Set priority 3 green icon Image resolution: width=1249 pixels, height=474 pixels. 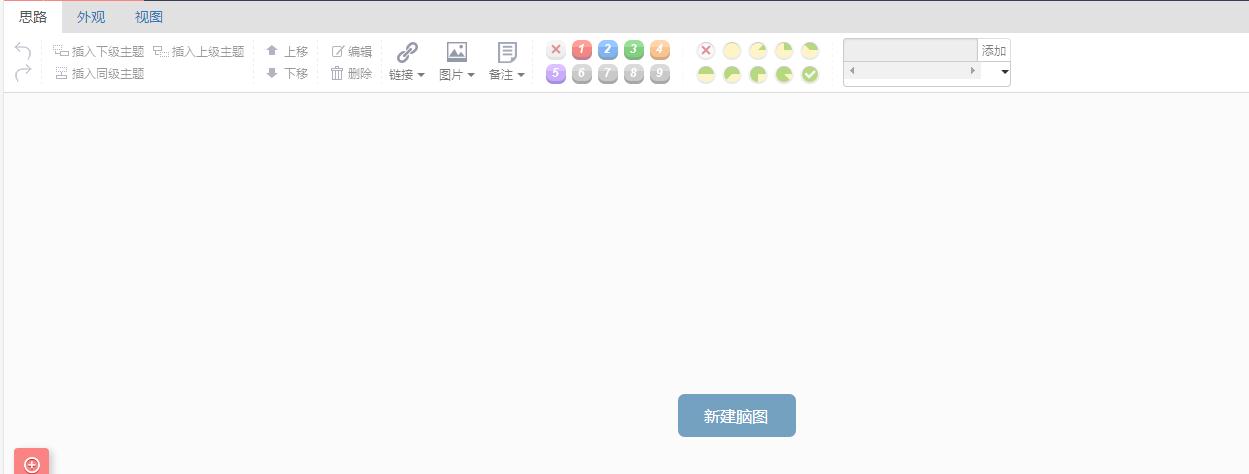pos(634,50)
